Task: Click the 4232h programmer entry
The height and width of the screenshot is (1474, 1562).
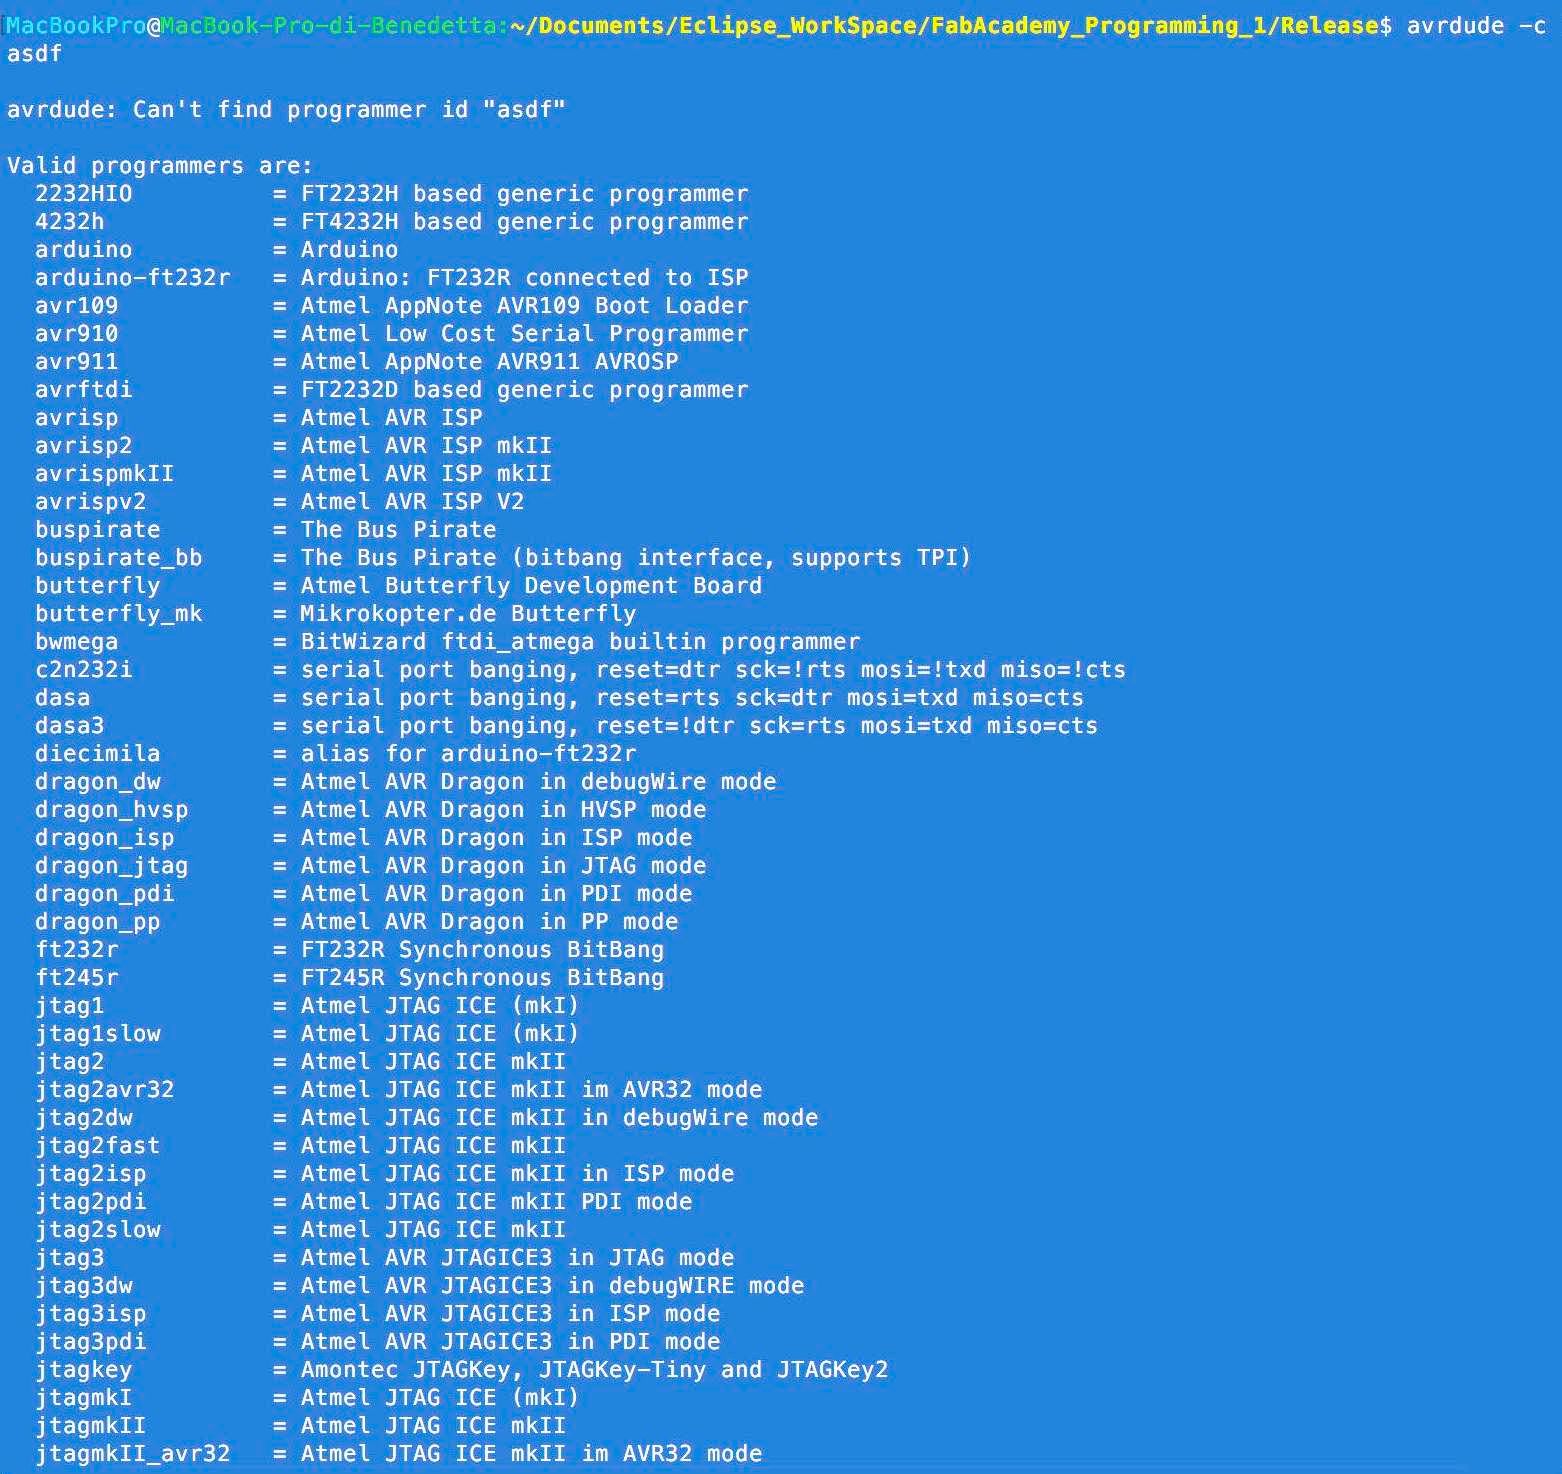Action: [x=69, y=222]
